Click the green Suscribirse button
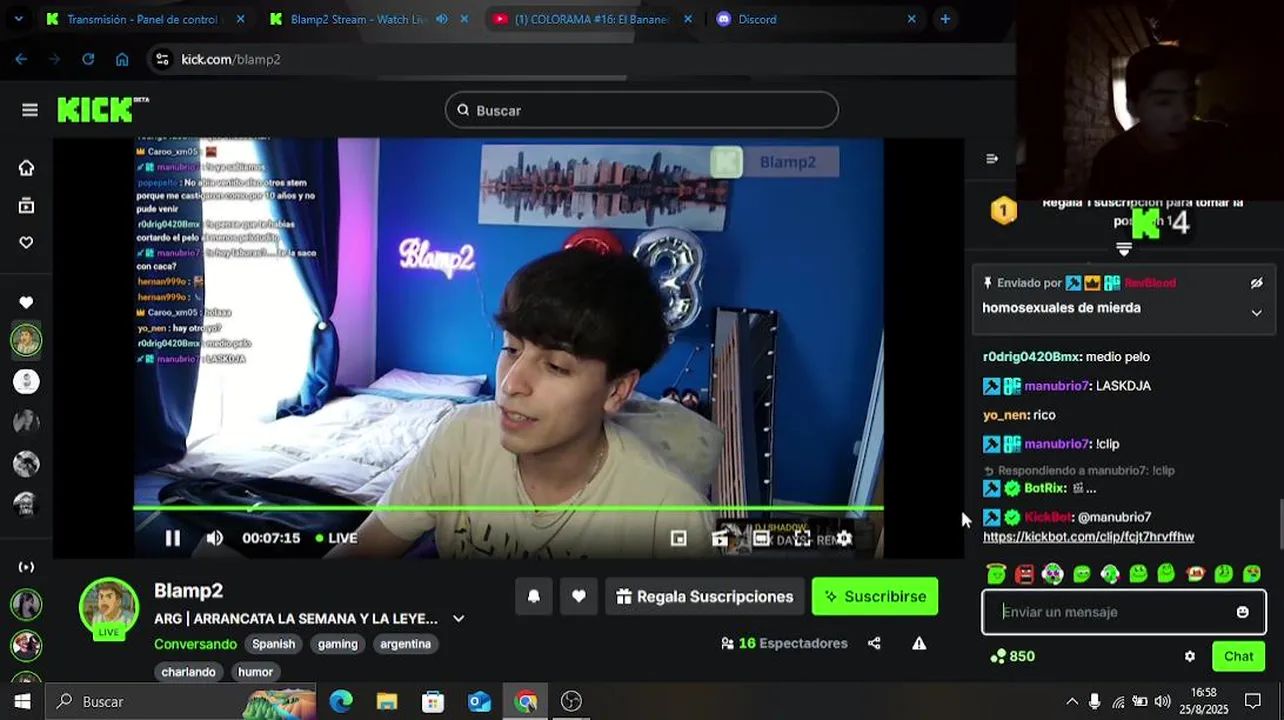 tap(875, 596)
